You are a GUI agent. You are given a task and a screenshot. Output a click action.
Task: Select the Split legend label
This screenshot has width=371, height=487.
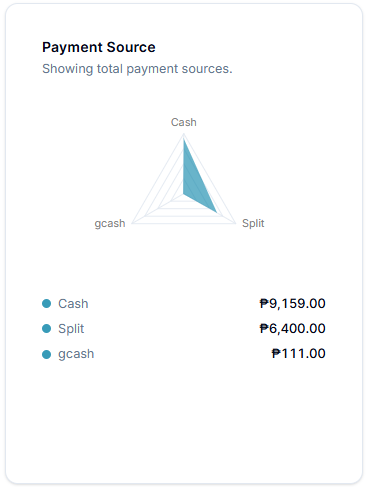click(71, 329)
